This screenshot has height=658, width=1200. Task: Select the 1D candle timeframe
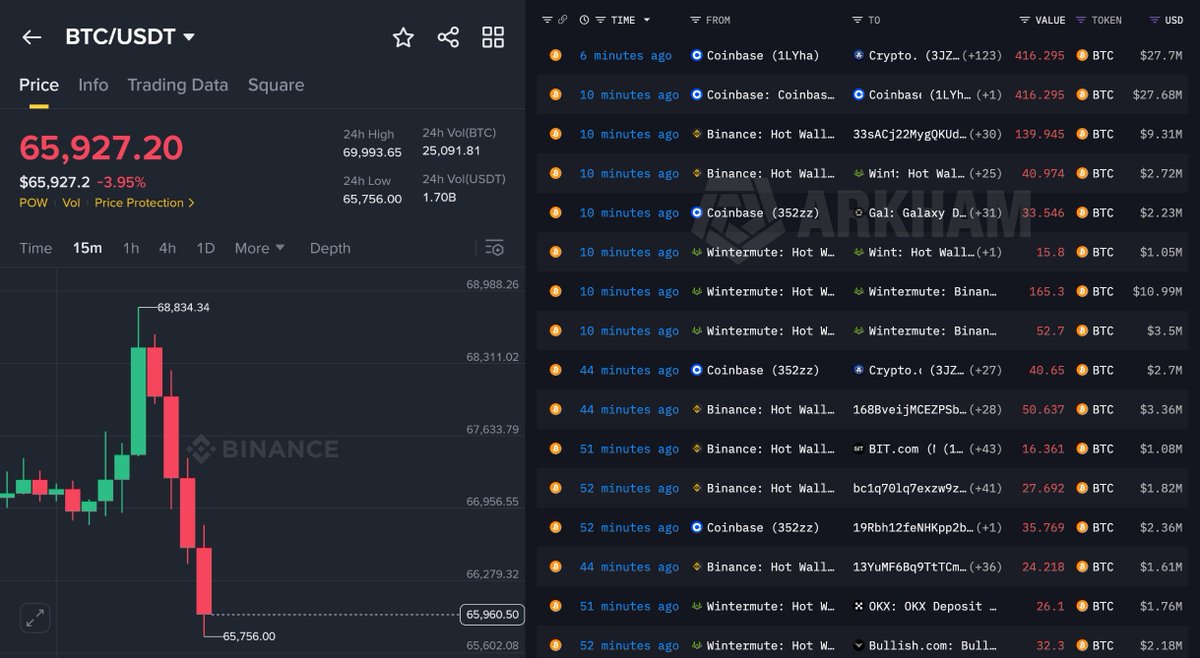click(x=205, y=248)
